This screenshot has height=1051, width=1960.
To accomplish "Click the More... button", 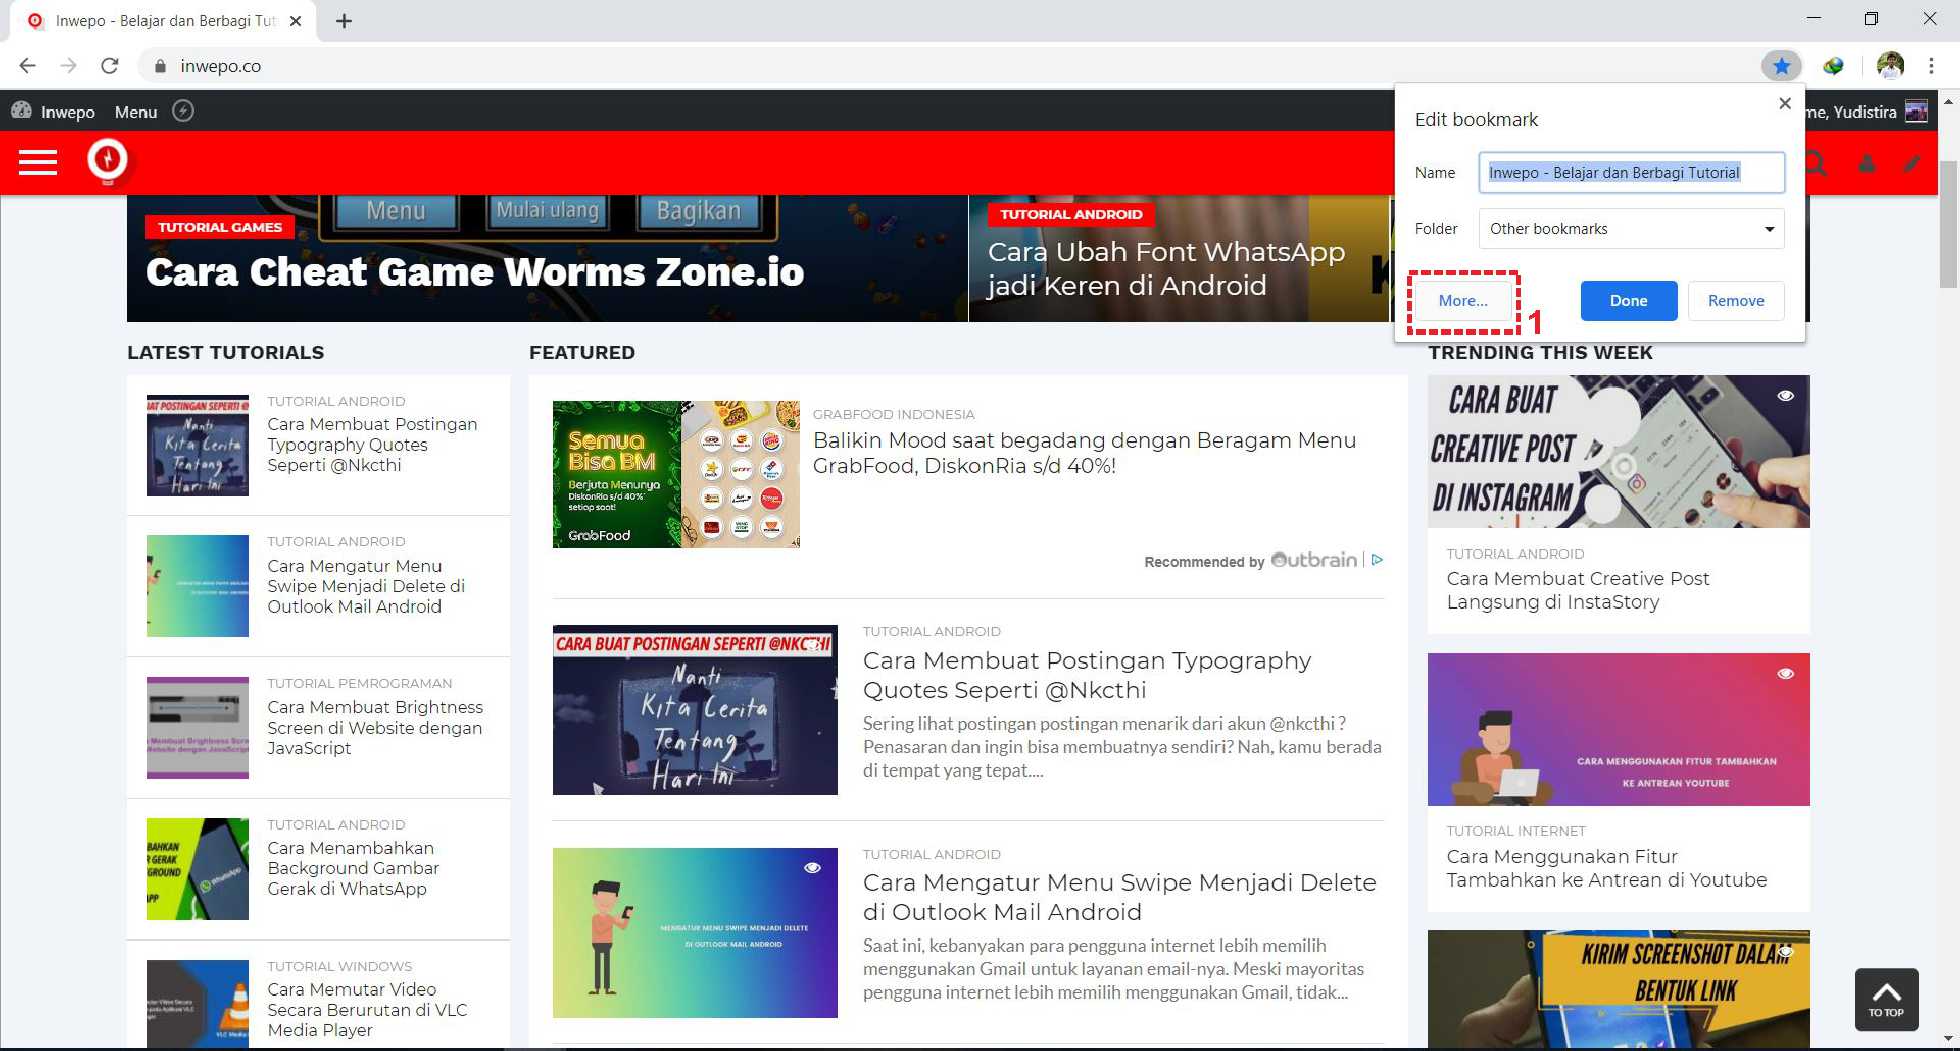I will (1463, 301).
